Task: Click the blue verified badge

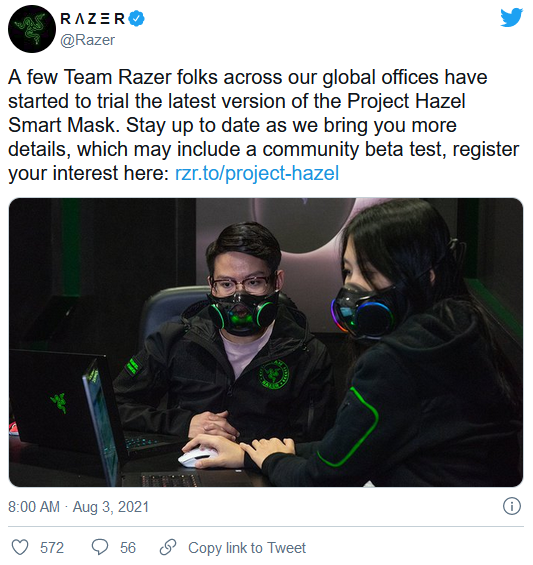Action: (137, 19)
